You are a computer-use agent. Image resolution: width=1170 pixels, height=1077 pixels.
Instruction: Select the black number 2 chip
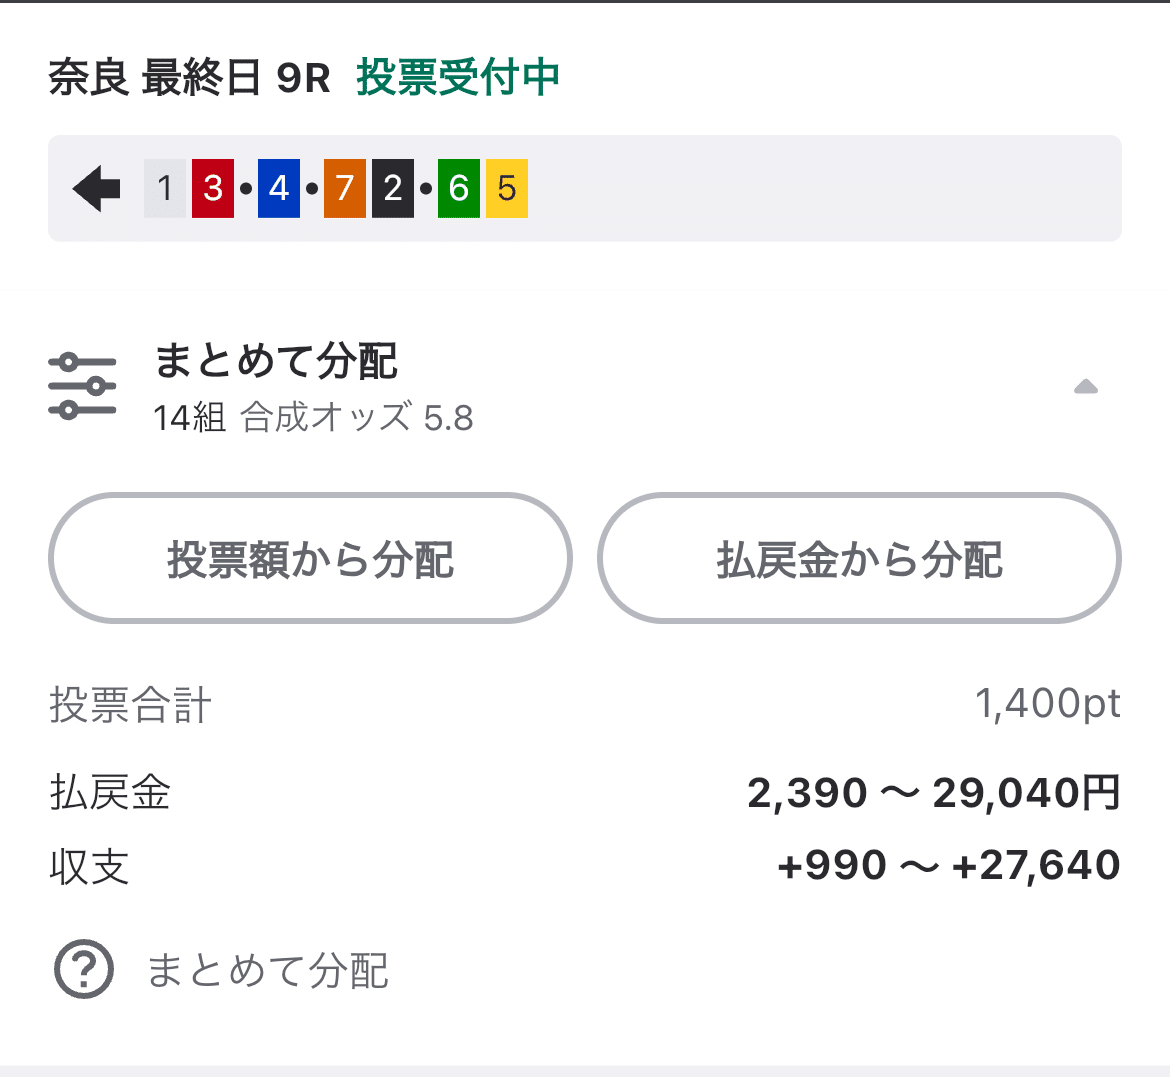pyautogui.click(x=392, y=188)
